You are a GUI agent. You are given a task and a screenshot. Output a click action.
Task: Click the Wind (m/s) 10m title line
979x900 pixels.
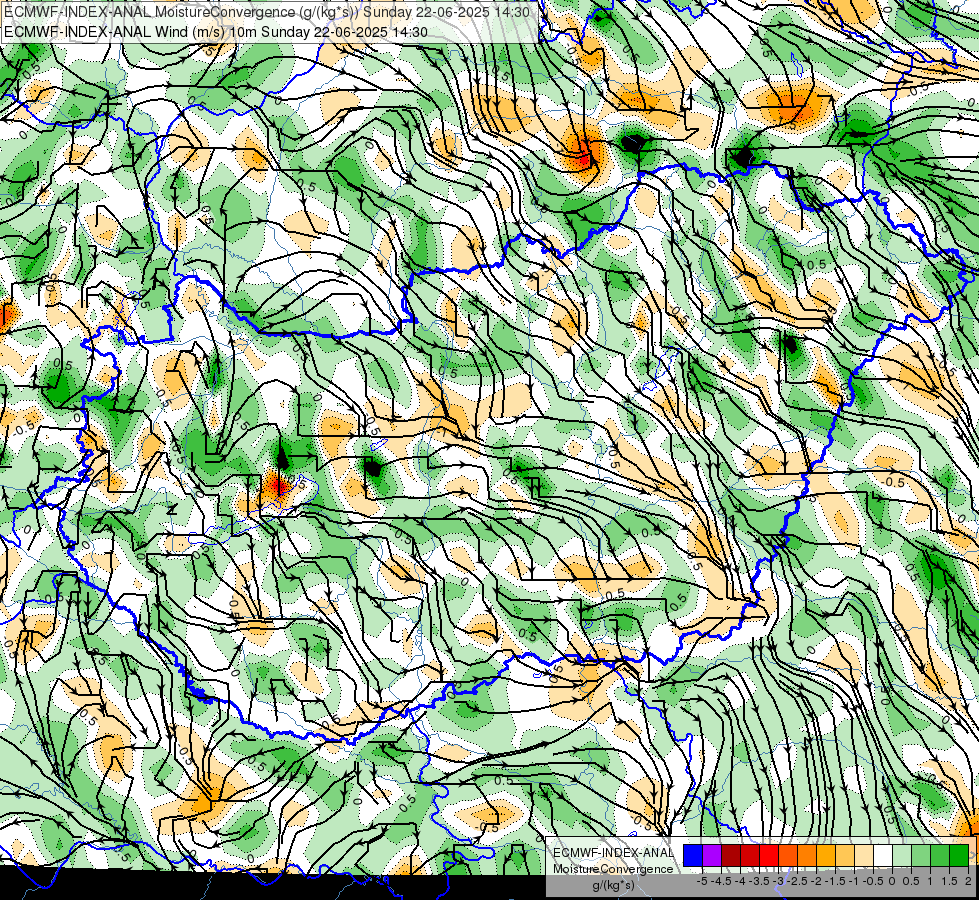click(216, 31)
